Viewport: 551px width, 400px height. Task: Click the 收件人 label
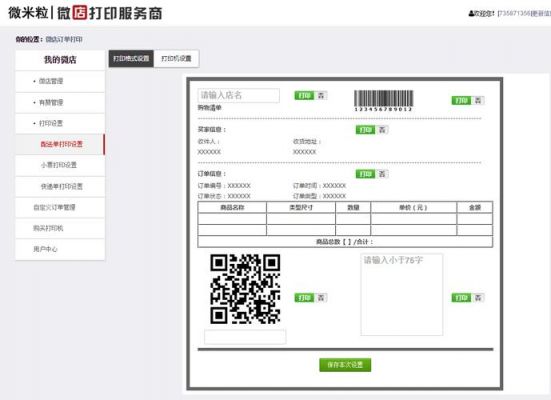point(209,142)
